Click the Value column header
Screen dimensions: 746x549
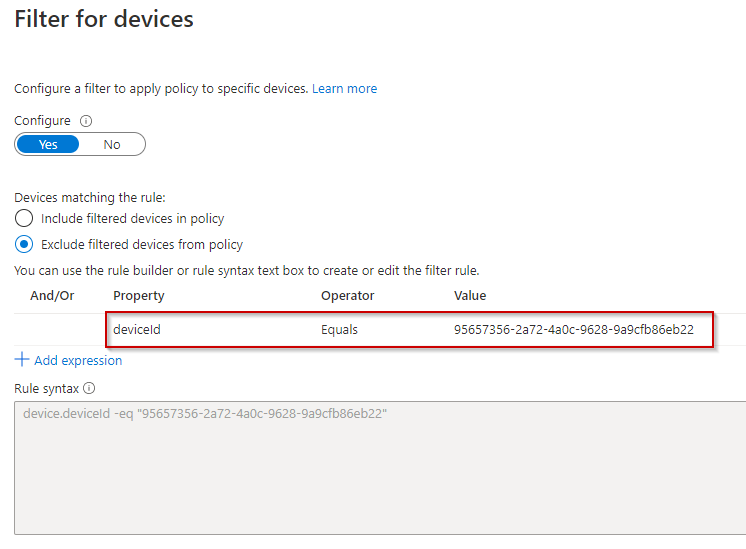pyautogui.click(x=470, y=296)
